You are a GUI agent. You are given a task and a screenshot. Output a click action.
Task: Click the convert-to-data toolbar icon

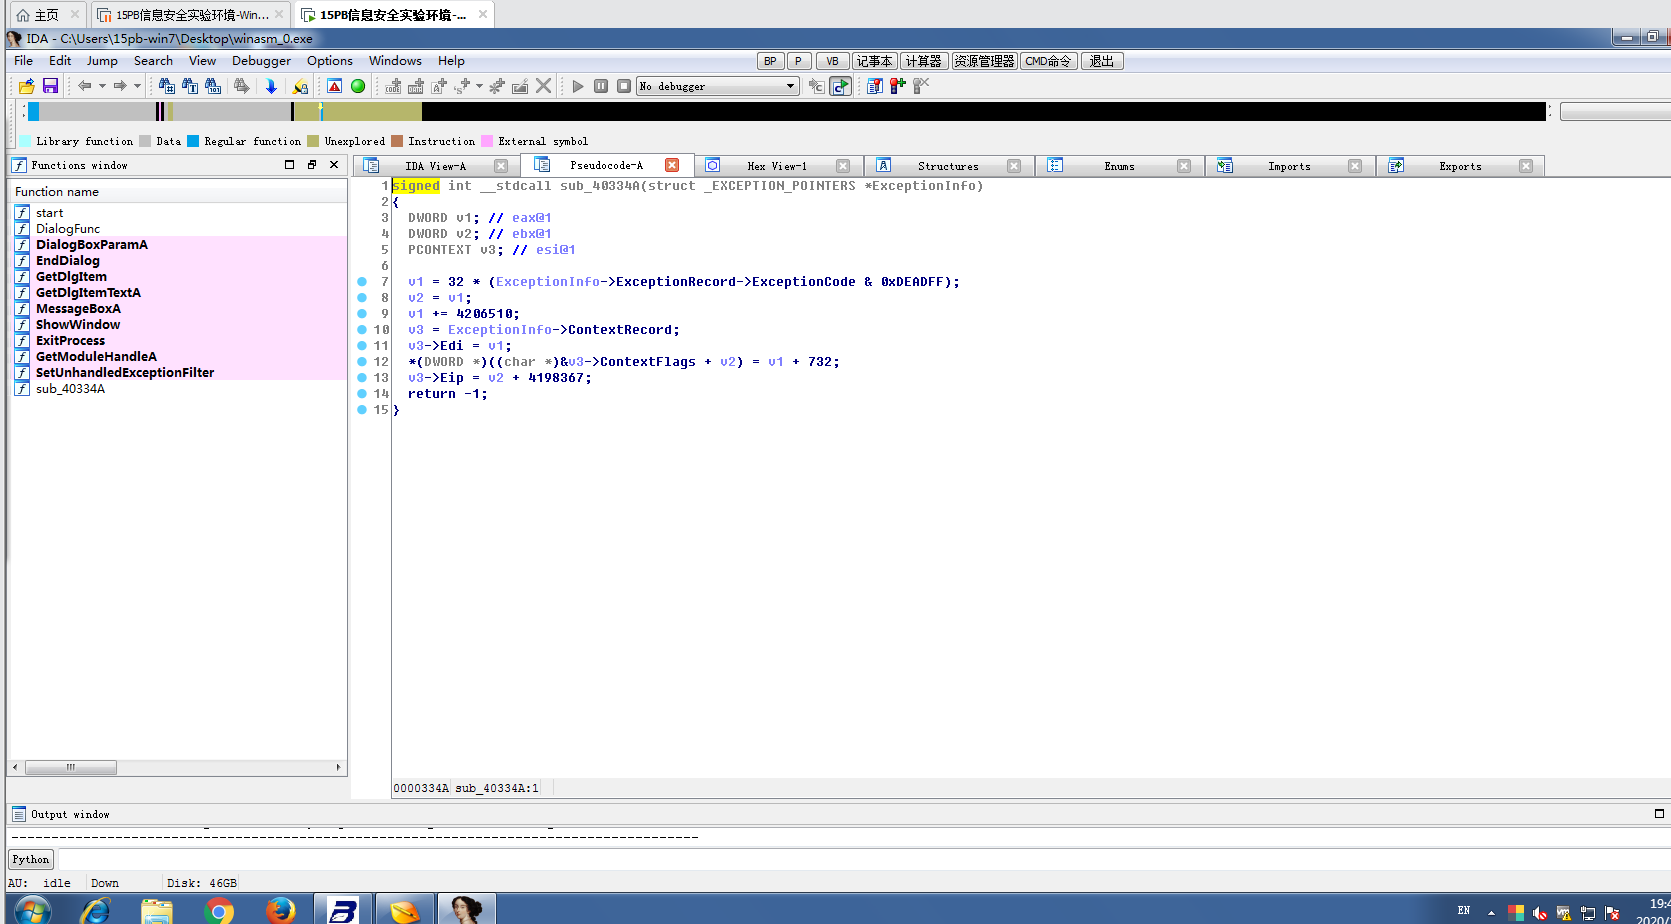[416, 86]
